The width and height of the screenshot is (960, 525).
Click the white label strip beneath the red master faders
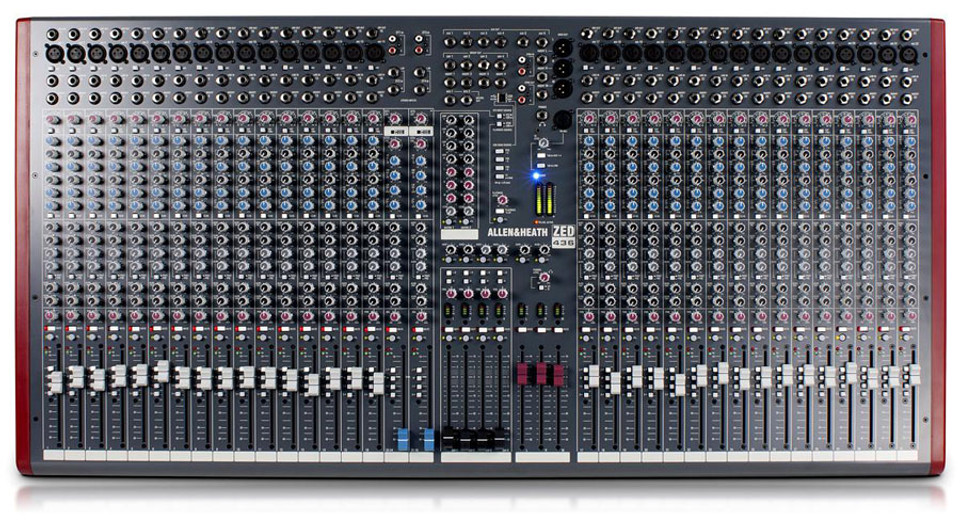542,457
